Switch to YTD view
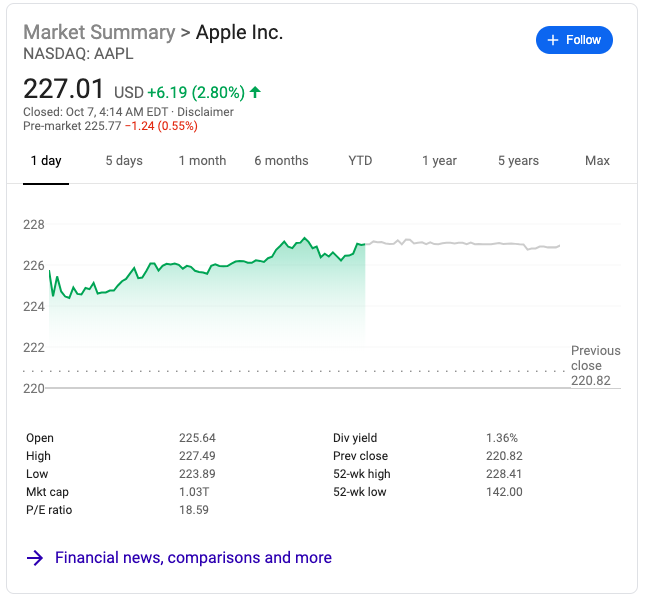Screen dimensions: 646x598 pyautogui.click(x=360, y=161)
